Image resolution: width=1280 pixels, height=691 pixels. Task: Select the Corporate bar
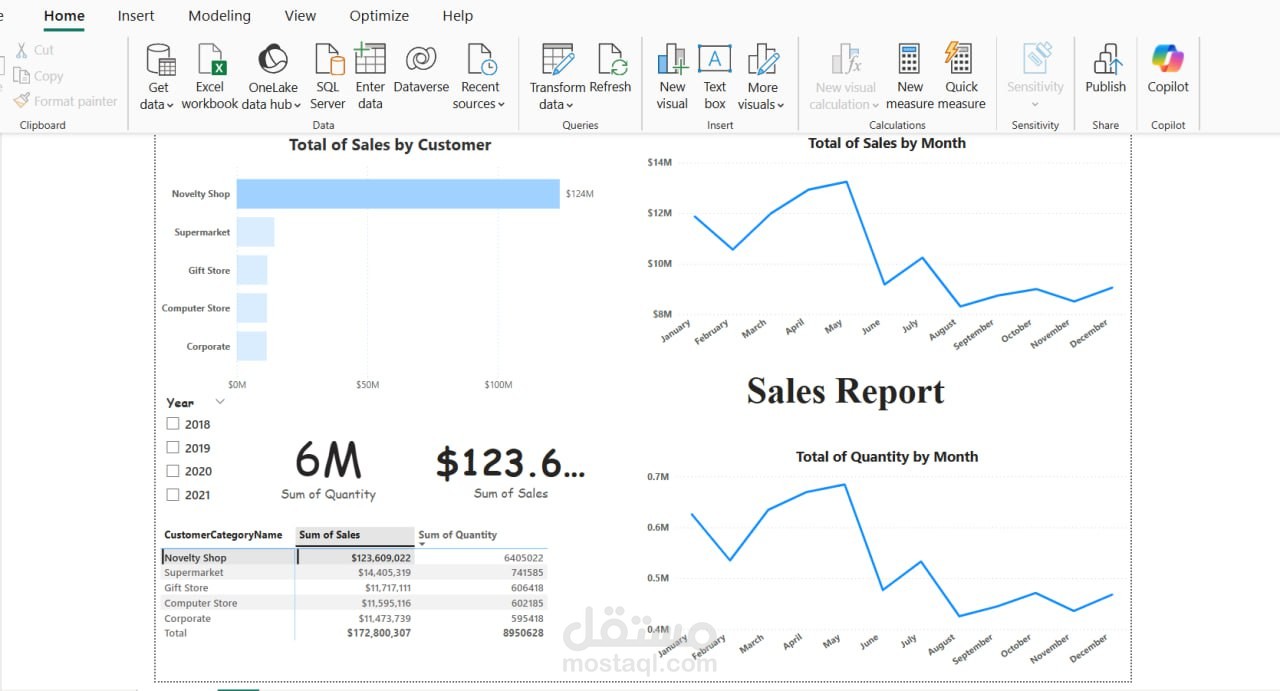pos(252,346)
